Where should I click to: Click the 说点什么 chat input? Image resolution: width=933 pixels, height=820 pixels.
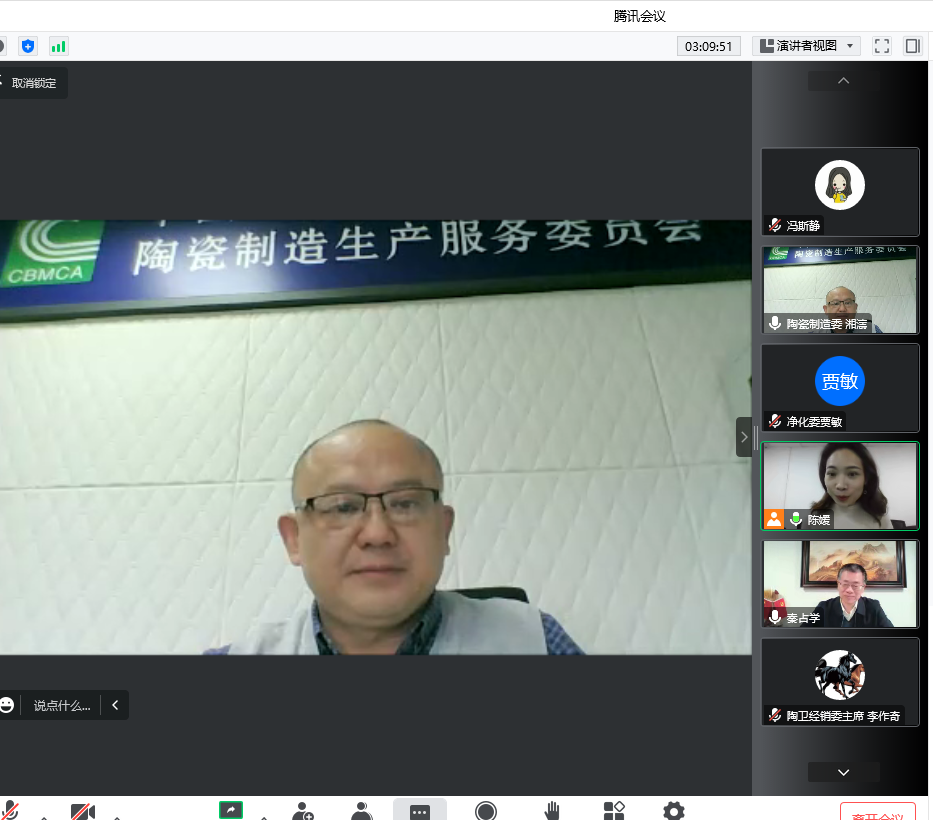pyautogui.click(x=61, y=705)
